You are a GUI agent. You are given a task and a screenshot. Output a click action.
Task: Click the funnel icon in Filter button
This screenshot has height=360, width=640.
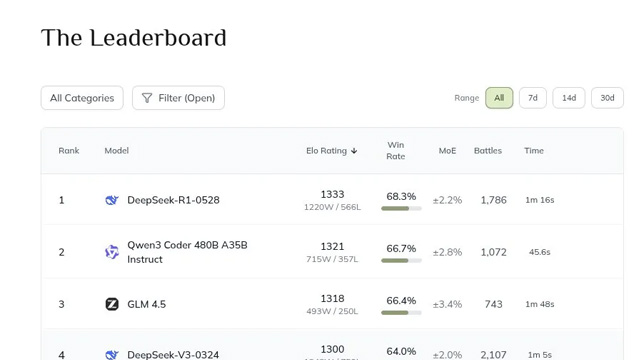click(147, 98)
